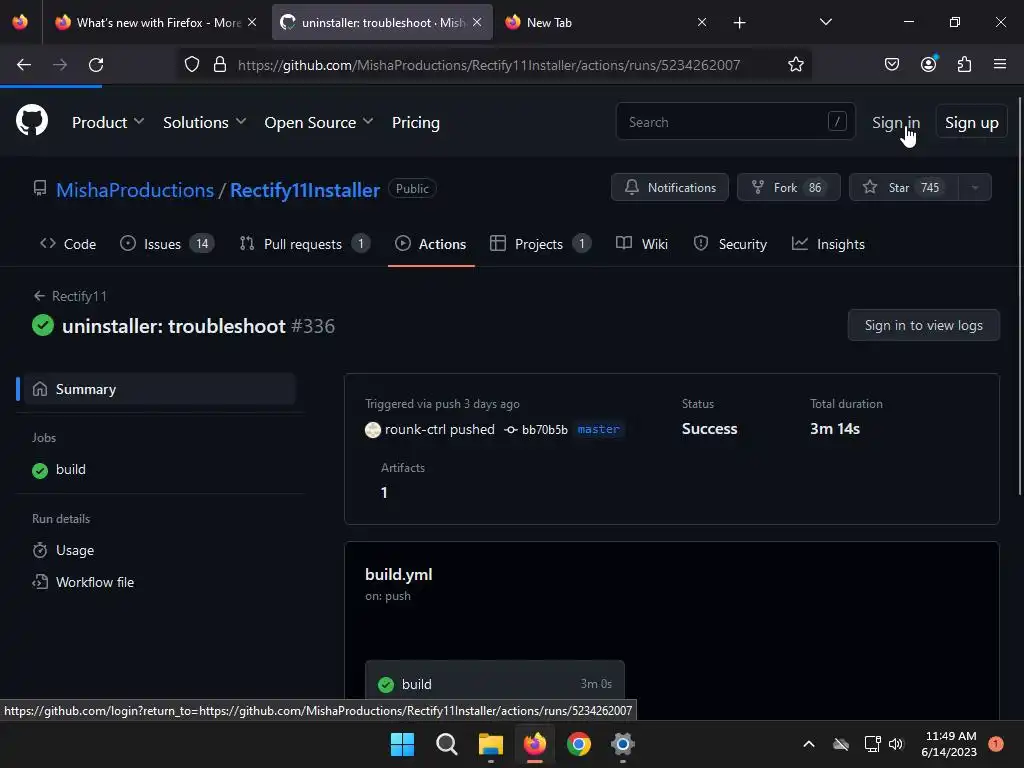Click the notification badge in the tray
Viewport: 1024px width, 768px height.
(x=995, y=744)
